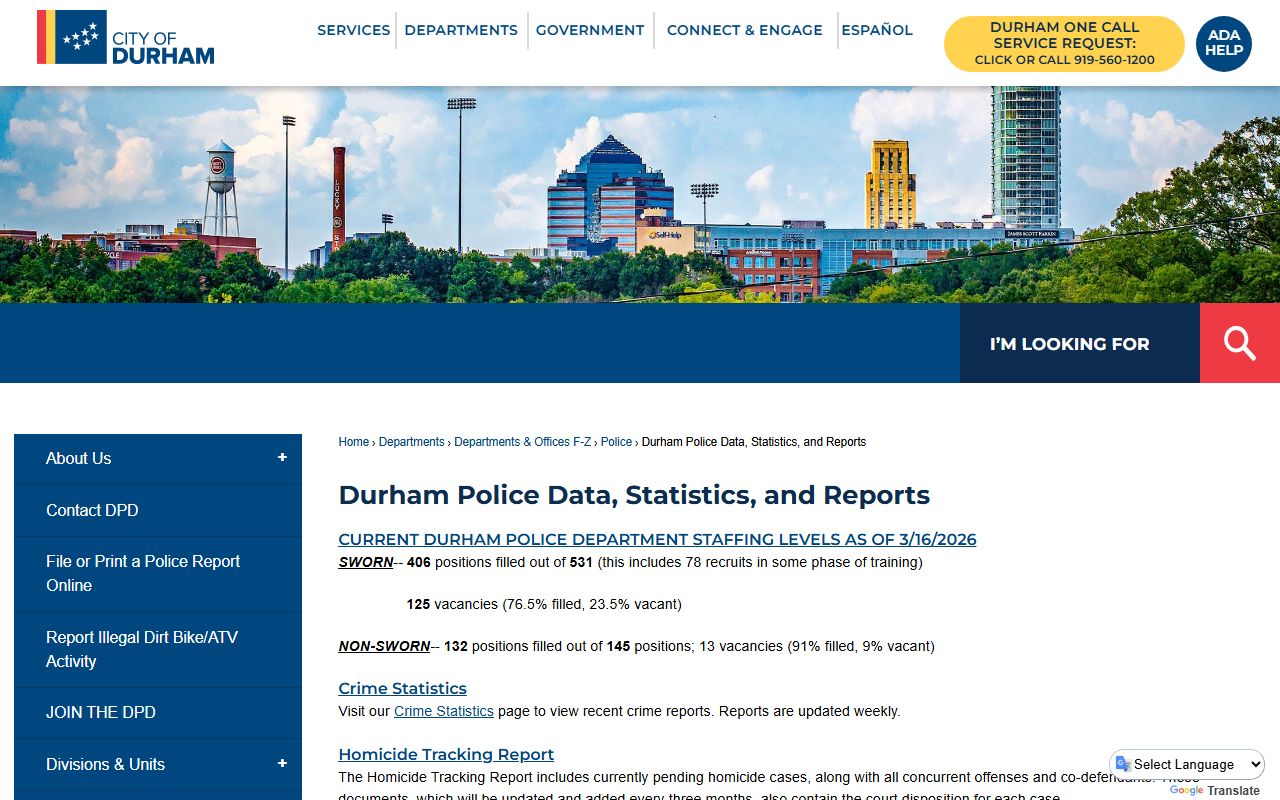
Task: Open Report Illegal Dirt Bike/ATV Activity
Action: tap(157, 649)
